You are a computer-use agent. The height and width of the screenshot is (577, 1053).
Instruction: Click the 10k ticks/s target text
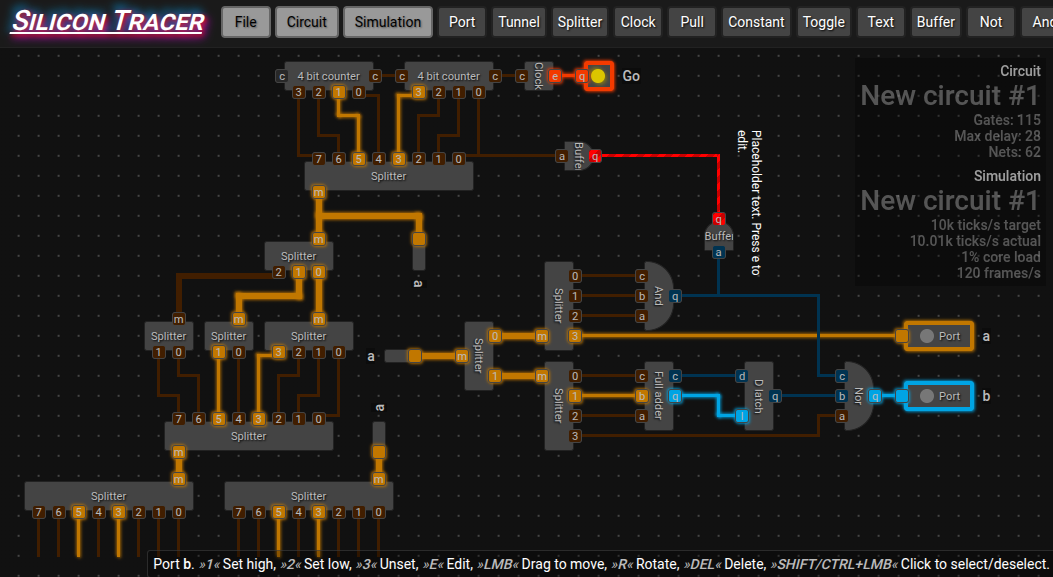click(x=985, y=224)
